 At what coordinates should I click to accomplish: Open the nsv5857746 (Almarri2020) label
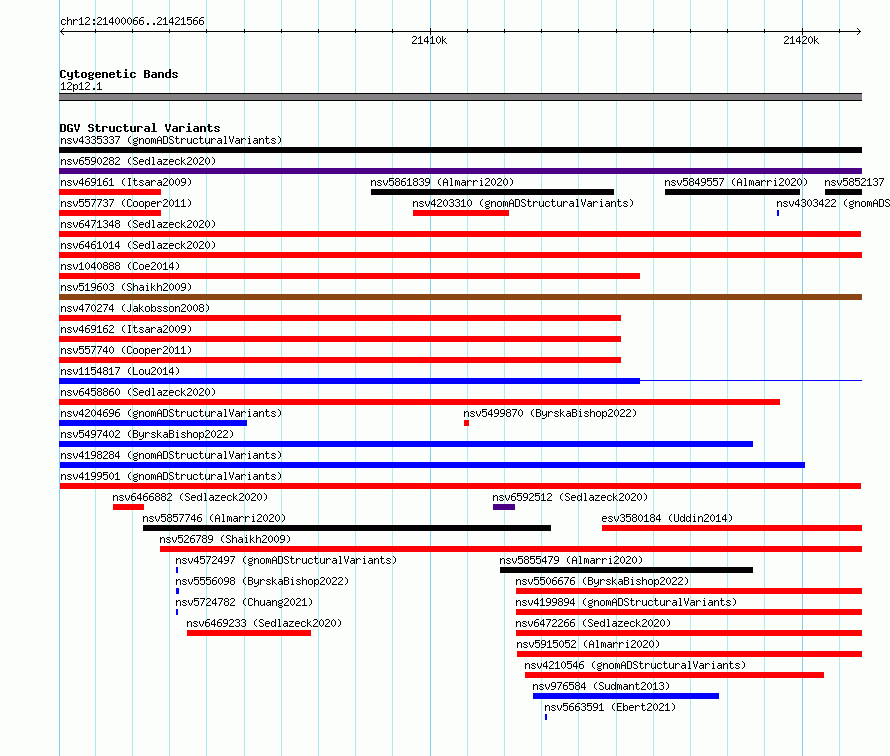(x=214, y=518)
